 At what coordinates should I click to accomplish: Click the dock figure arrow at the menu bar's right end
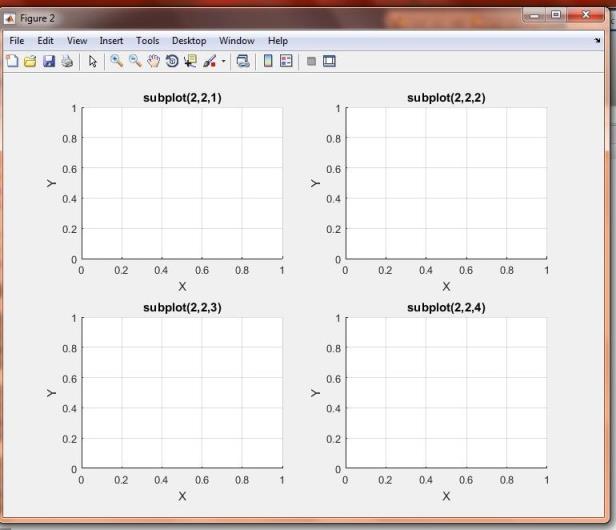[597, 40]
